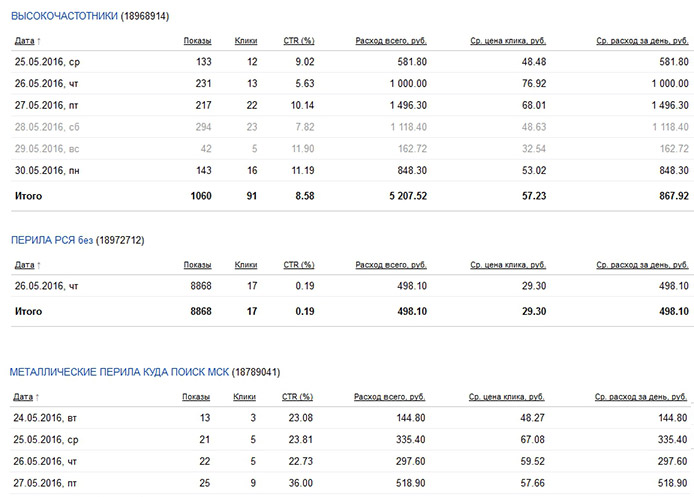Screen dimensions: 694x497
Task: Open the ПЕРИЛА РСЯ без campaign link
Action: pyautogui.click(x=51, y=241)
